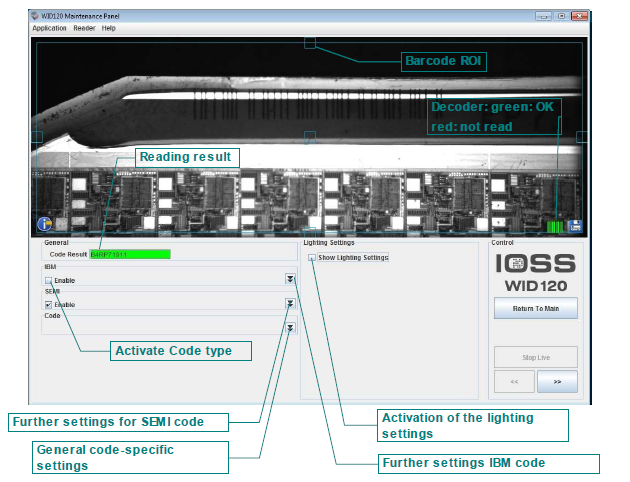Maximize the WID120 Maintenance Panel window
The height and width of the screenshot is (482, 630).
coord(561,16)
